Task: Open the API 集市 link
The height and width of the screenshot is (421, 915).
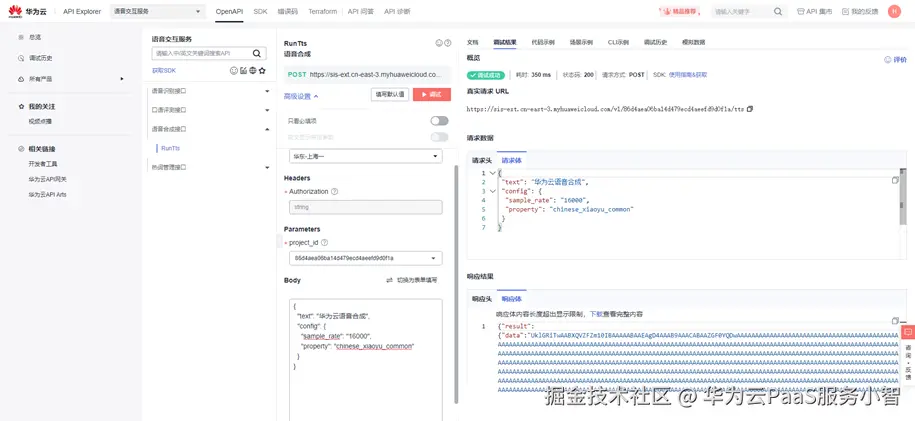Action: tap(815, 11)
